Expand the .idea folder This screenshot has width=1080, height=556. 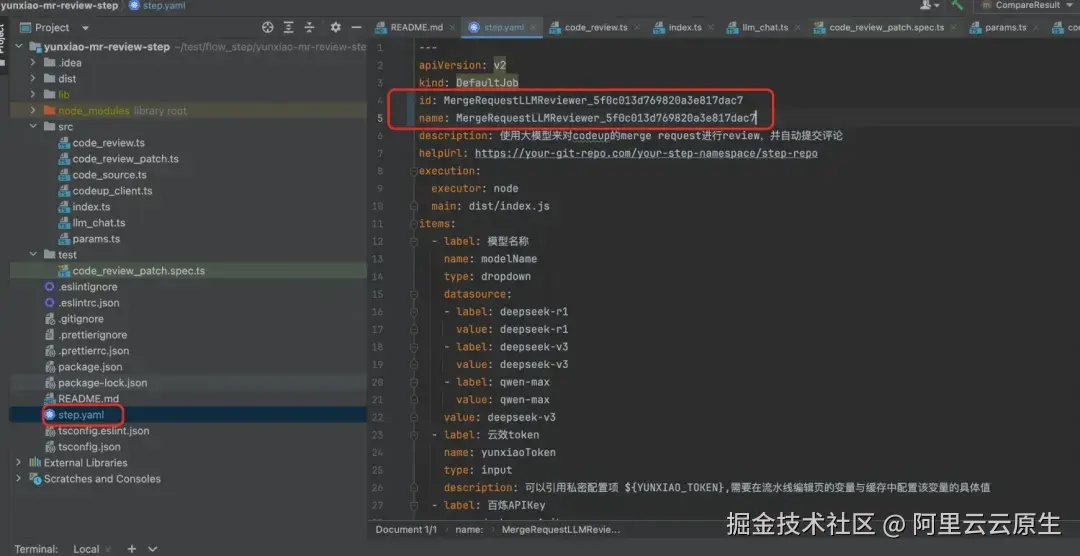[x=32, y=63]
